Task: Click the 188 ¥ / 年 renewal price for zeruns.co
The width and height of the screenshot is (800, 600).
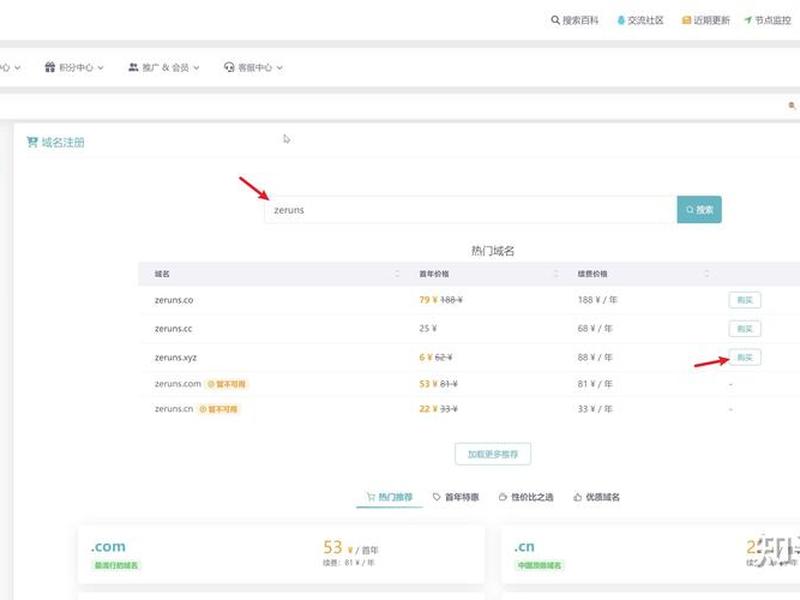Action: click(x=597, y=300)
